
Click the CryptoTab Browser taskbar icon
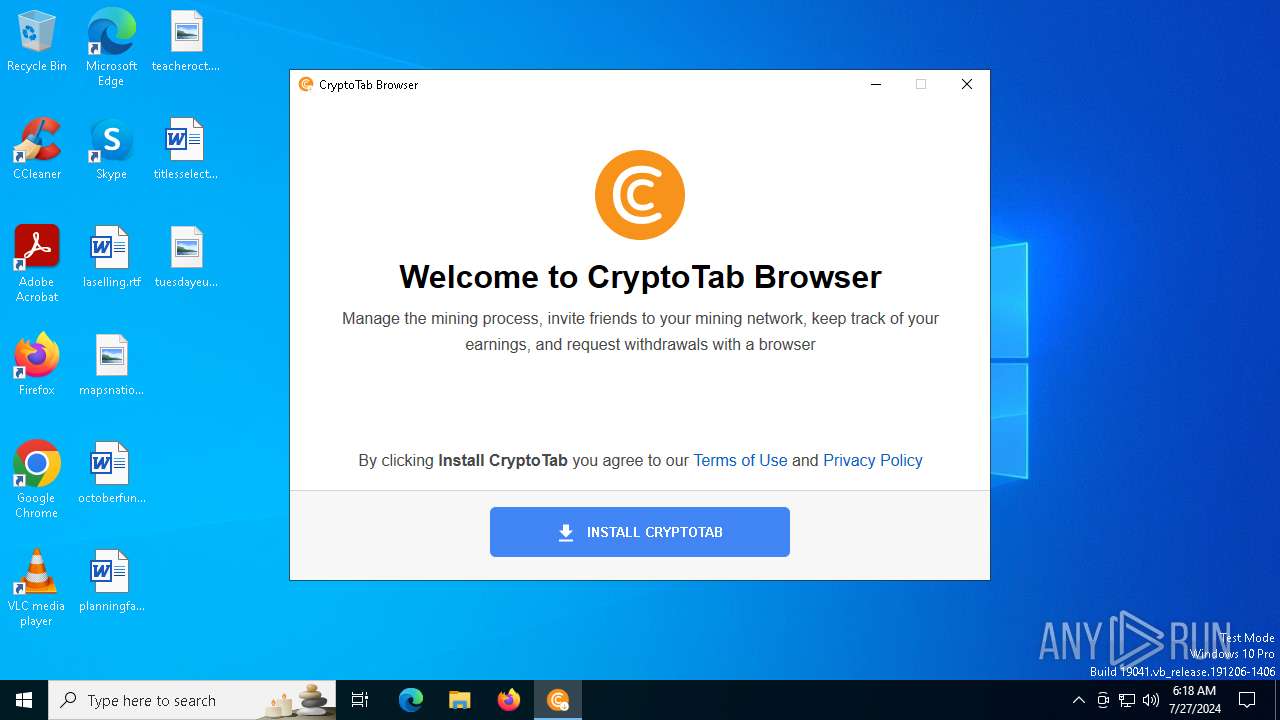[558, 700]
